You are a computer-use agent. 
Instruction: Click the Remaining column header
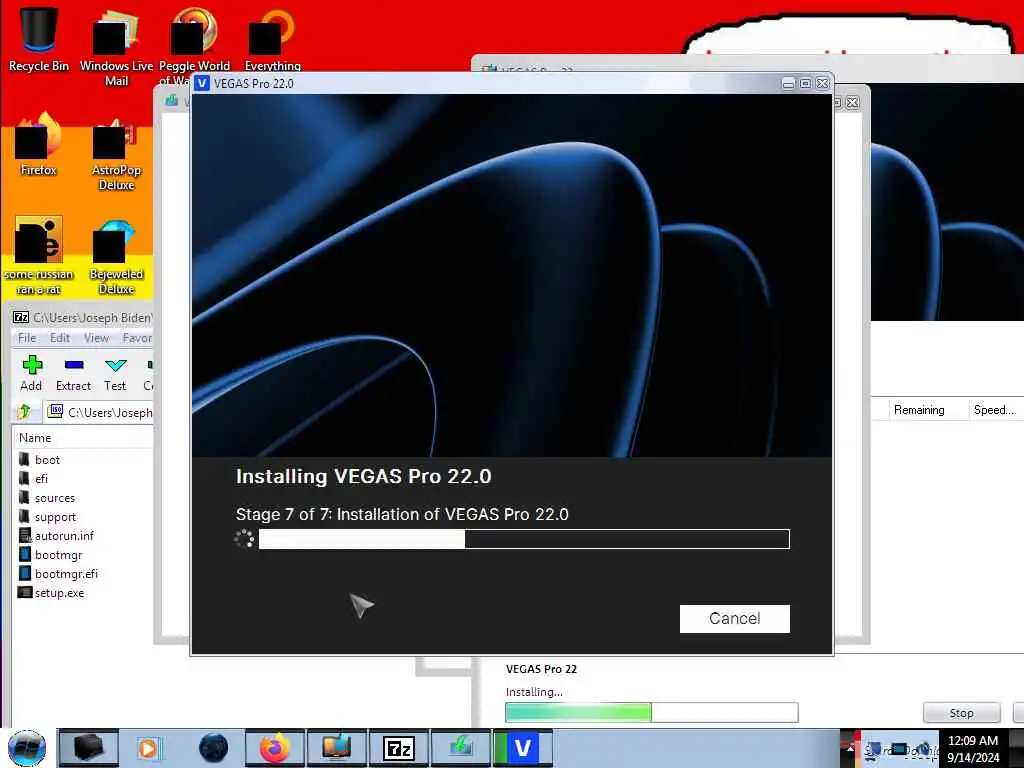[x=919, y=409]
